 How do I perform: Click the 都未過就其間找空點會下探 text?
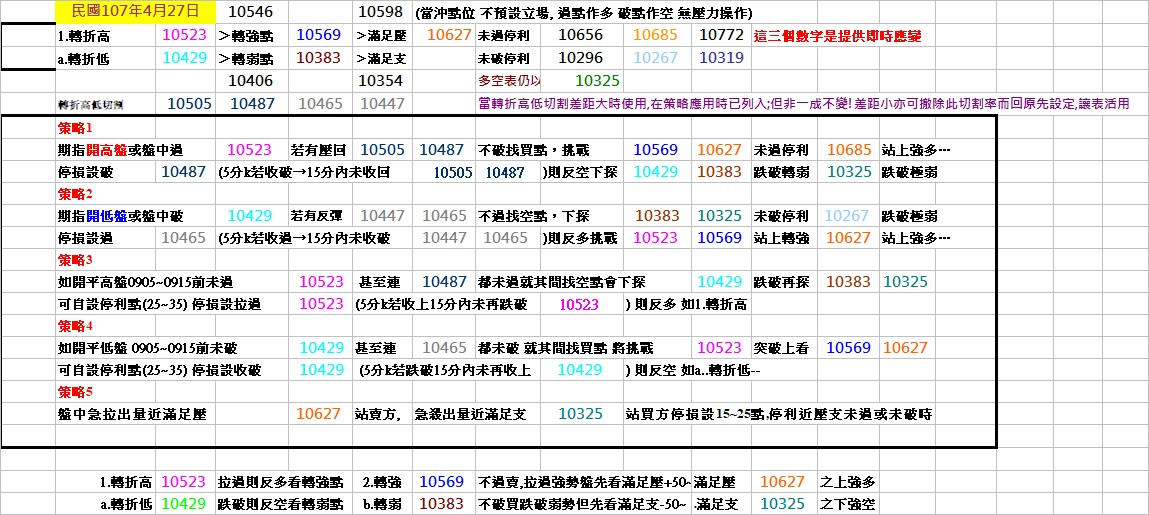click(x=561, y=282)
